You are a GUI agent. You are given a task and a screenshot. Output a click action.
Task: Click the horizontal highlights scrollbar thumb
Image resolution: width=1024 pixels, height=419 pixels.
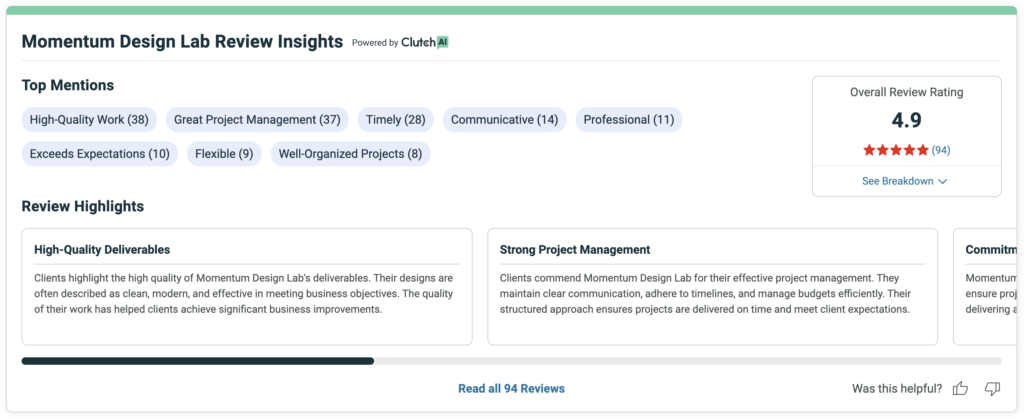(x=198, y=361)
